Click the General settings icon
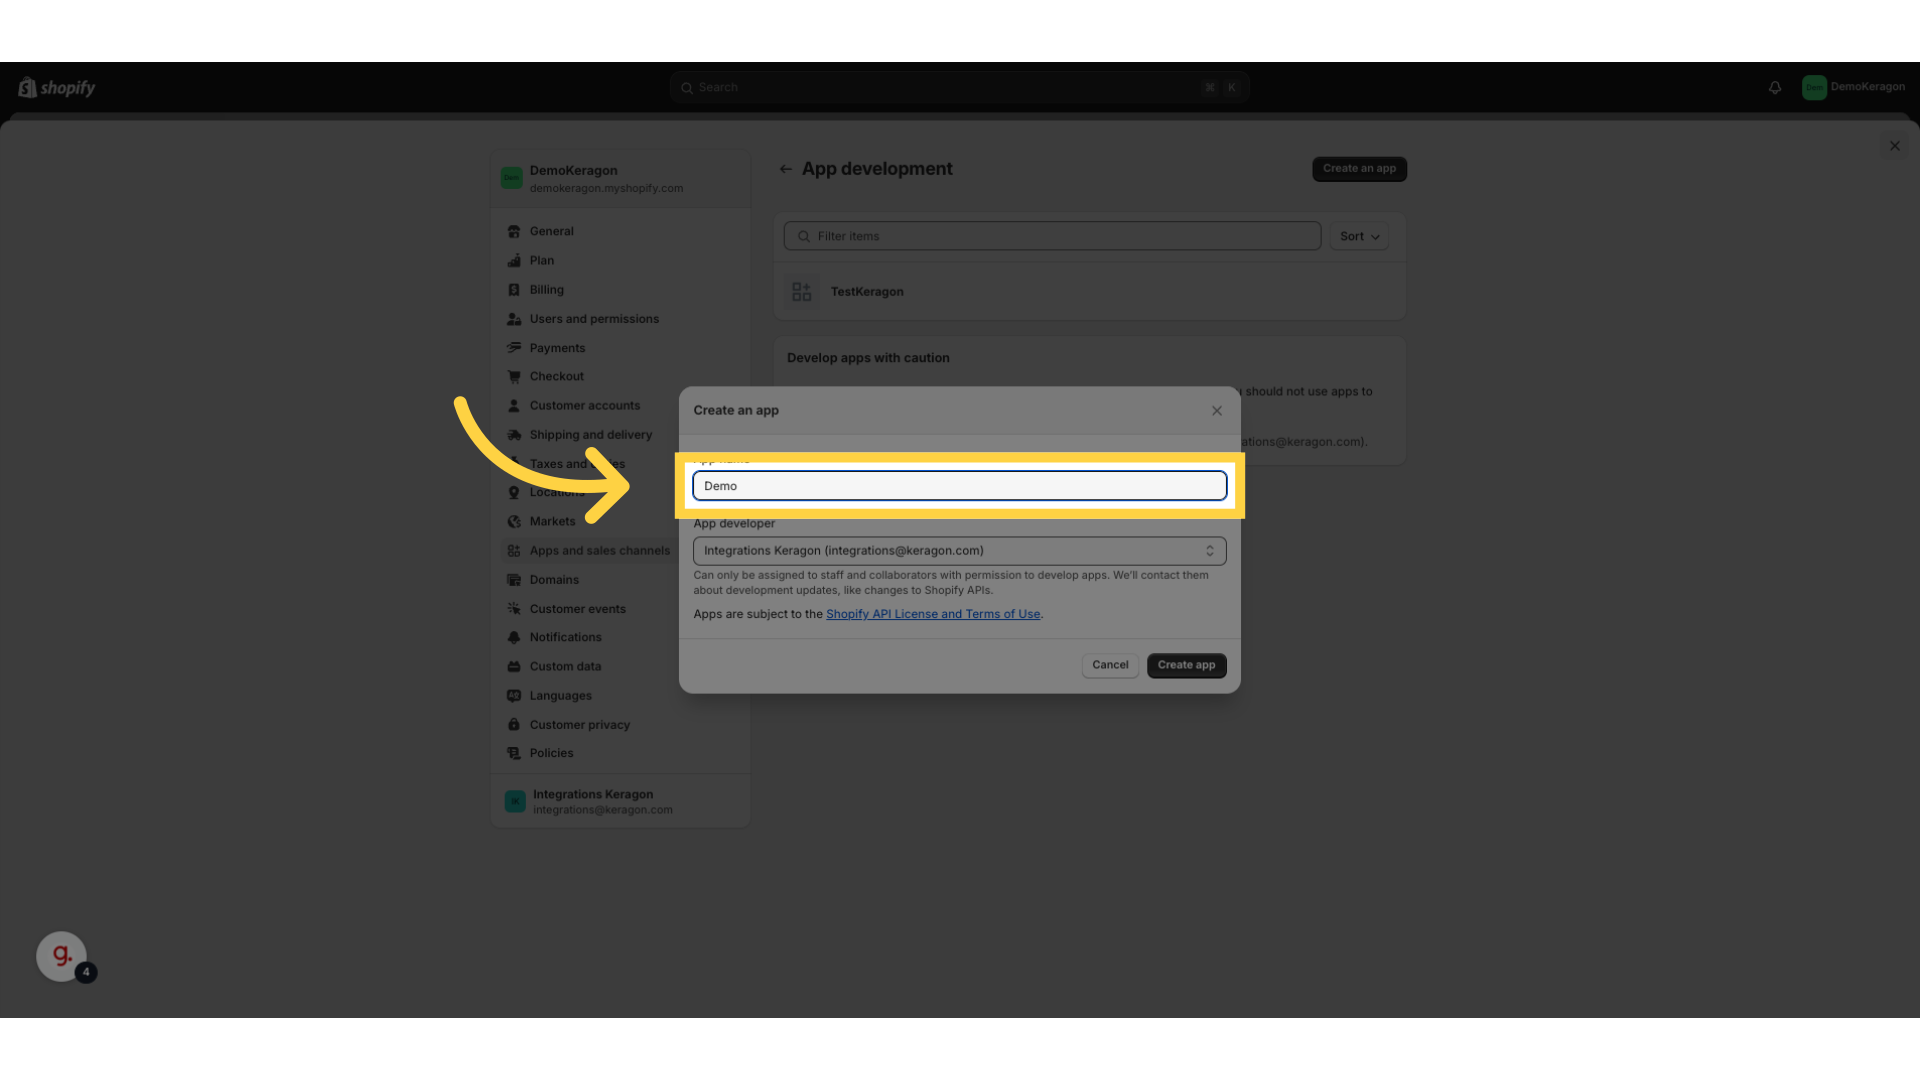1920x1080 pixels. click(x=514, y=232)
